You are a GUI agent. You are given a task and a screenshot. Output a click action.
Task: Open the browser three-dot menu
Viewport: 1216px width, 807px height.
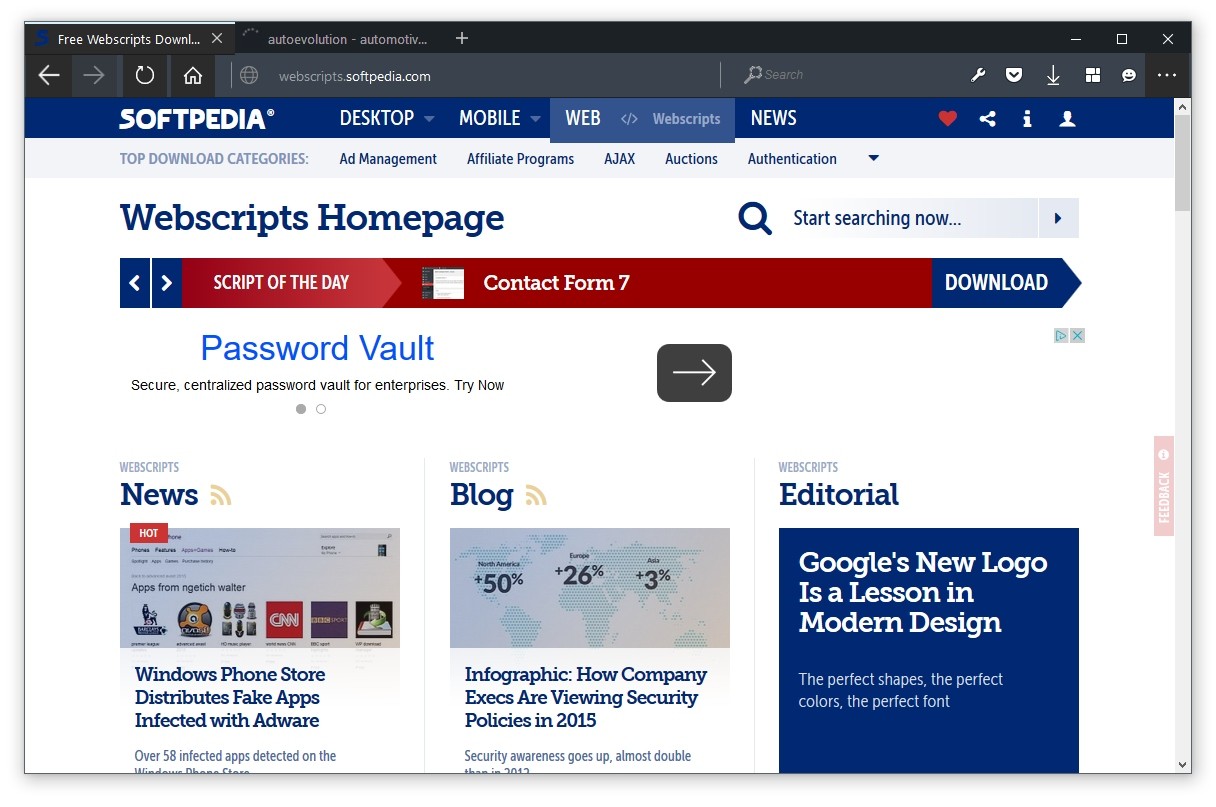pos(1167,75)
